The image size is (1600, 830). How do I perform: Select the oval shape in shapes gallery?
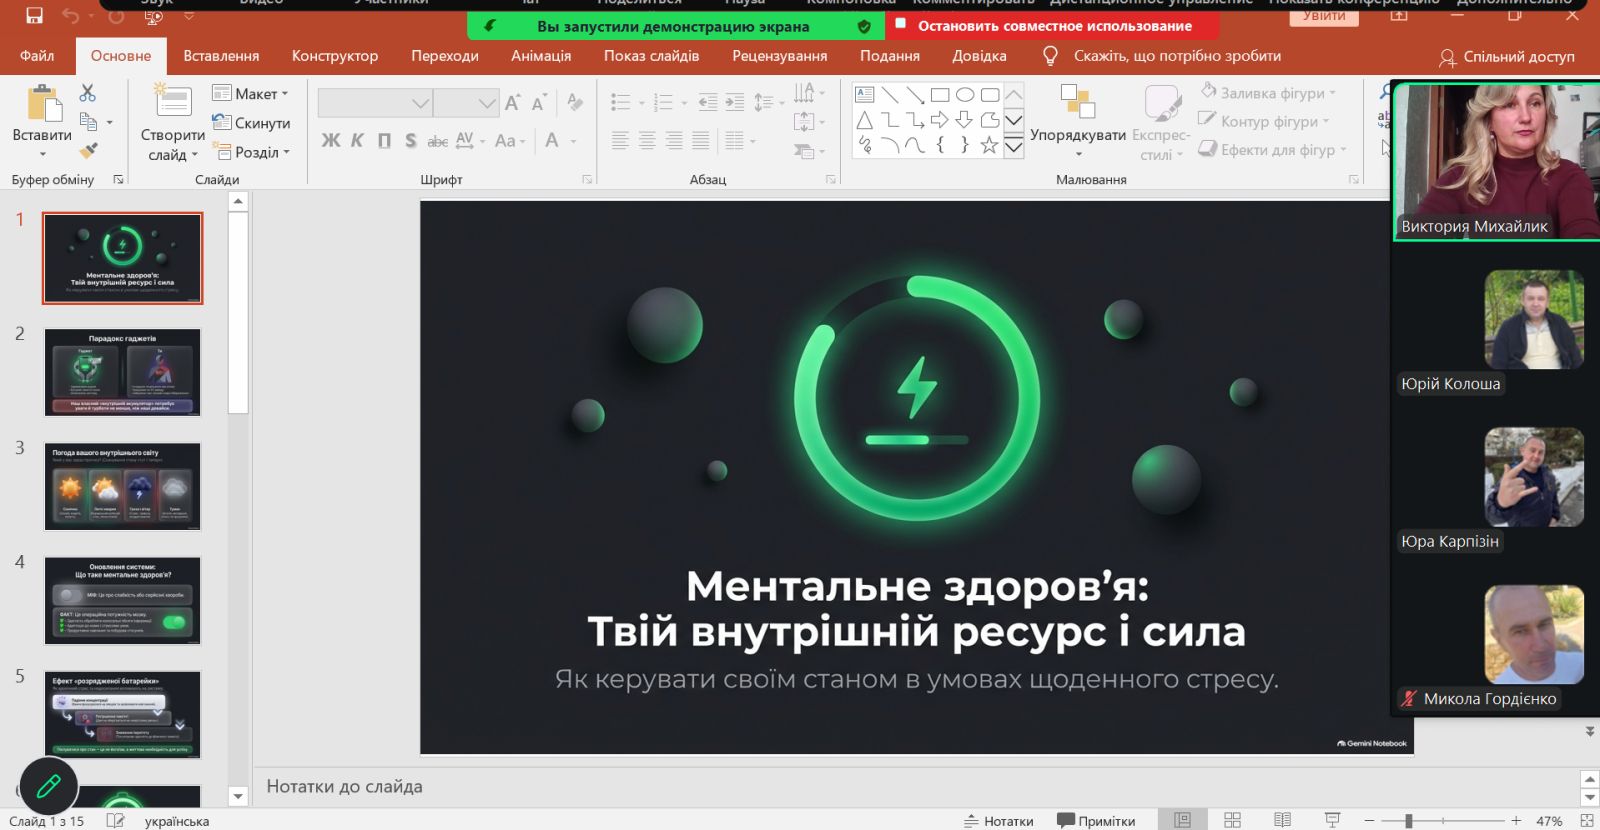point(965,95)
